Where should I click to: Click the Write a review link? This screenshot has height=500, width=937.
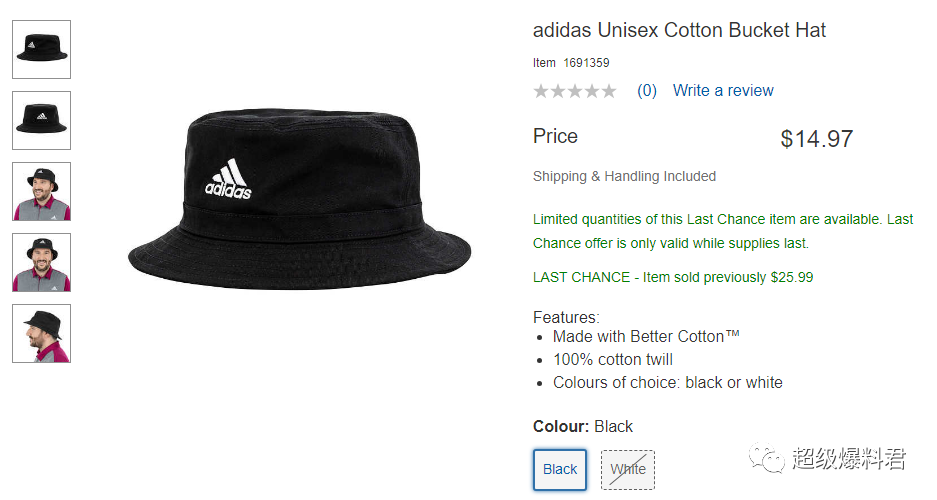tap(723, 91)
